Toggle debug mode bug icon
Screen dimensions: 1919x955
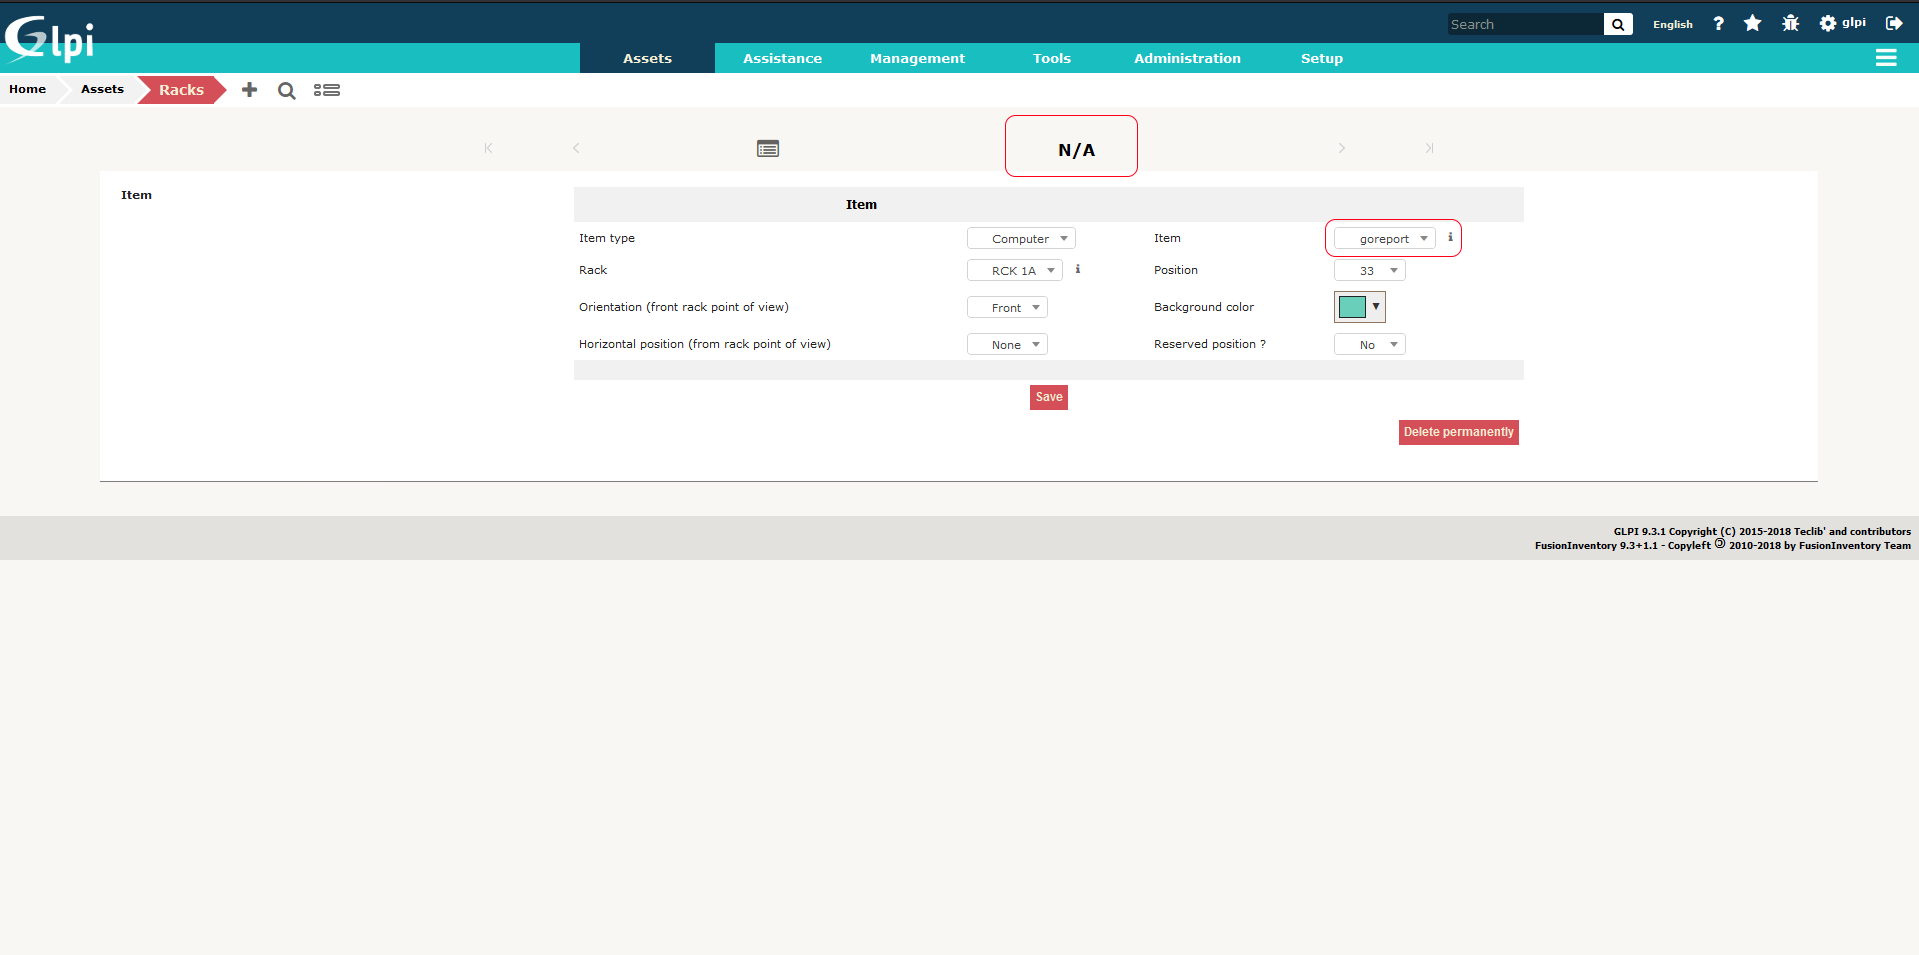[1790, 23]
